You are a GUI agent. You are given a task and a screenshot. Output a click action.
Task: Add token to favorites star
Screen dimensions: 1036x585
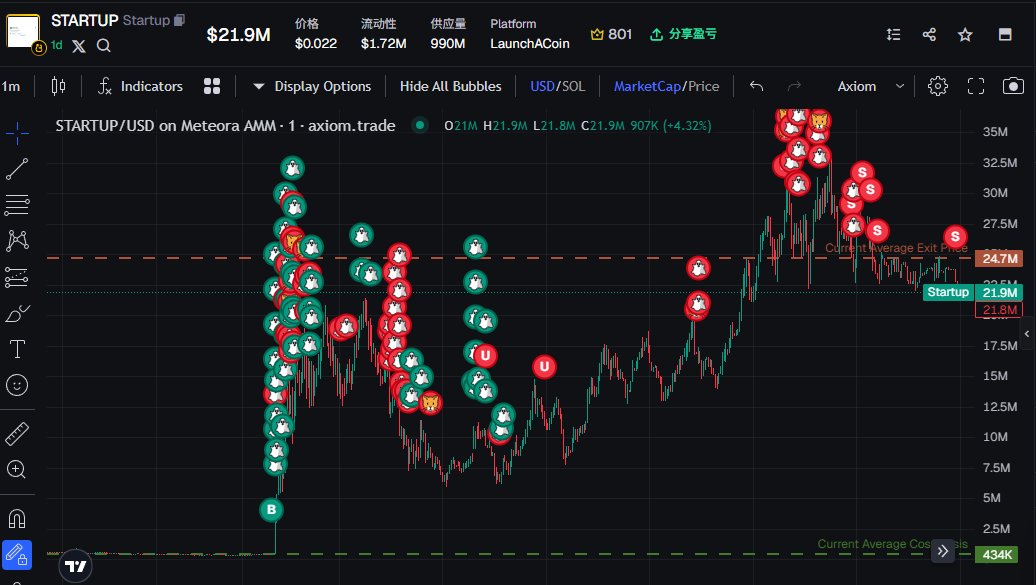(965, 34)
